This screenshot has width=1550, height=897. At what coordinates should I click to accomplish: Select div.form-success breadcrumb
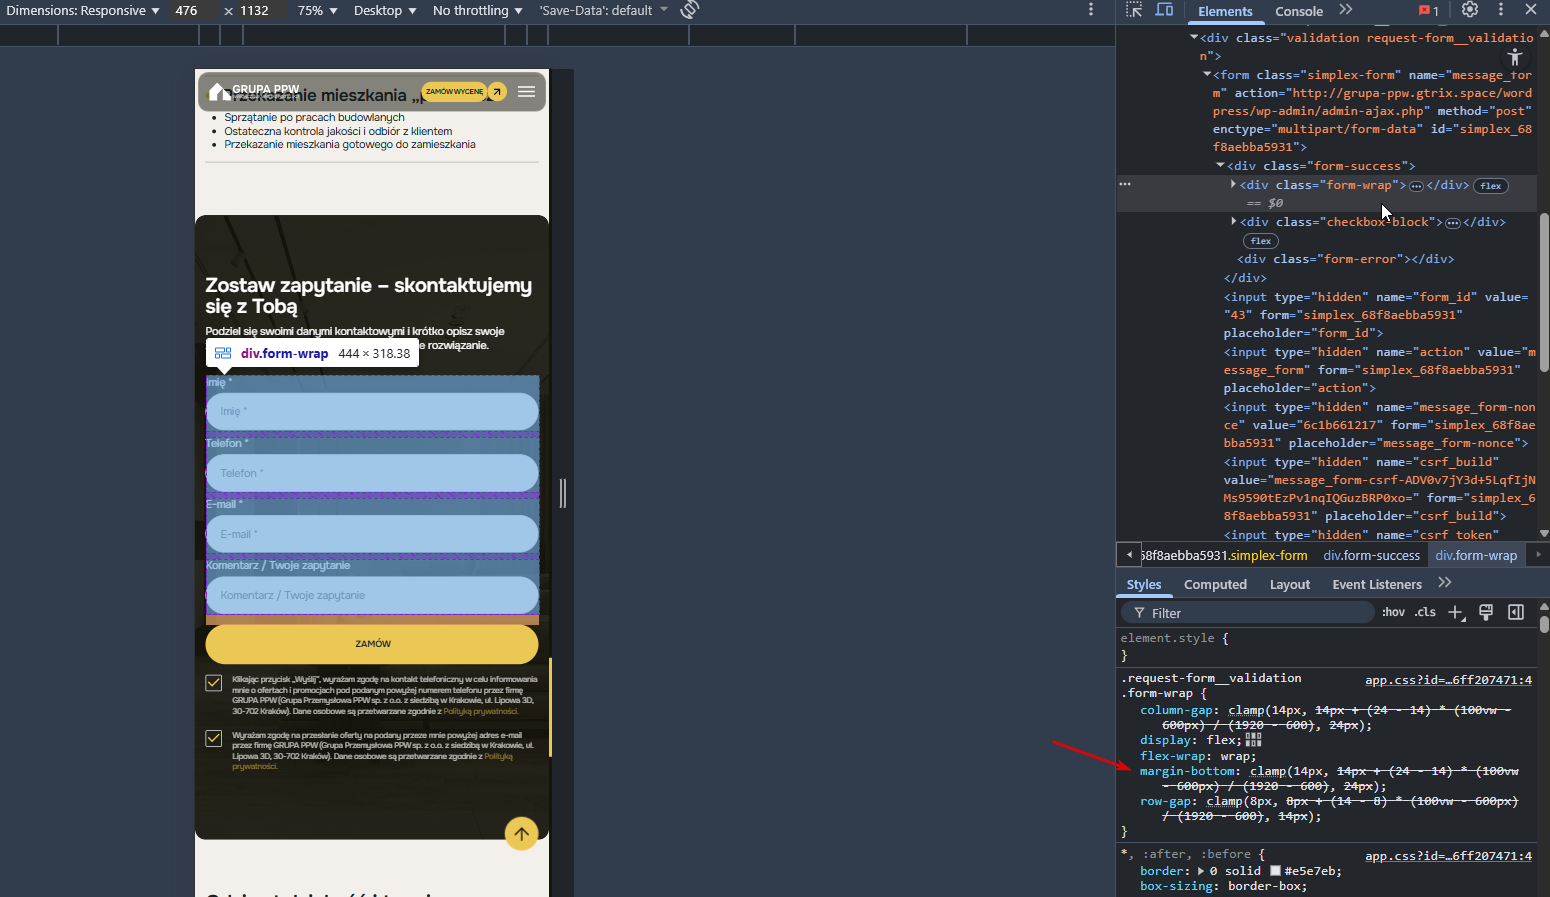coord(1371,555)
